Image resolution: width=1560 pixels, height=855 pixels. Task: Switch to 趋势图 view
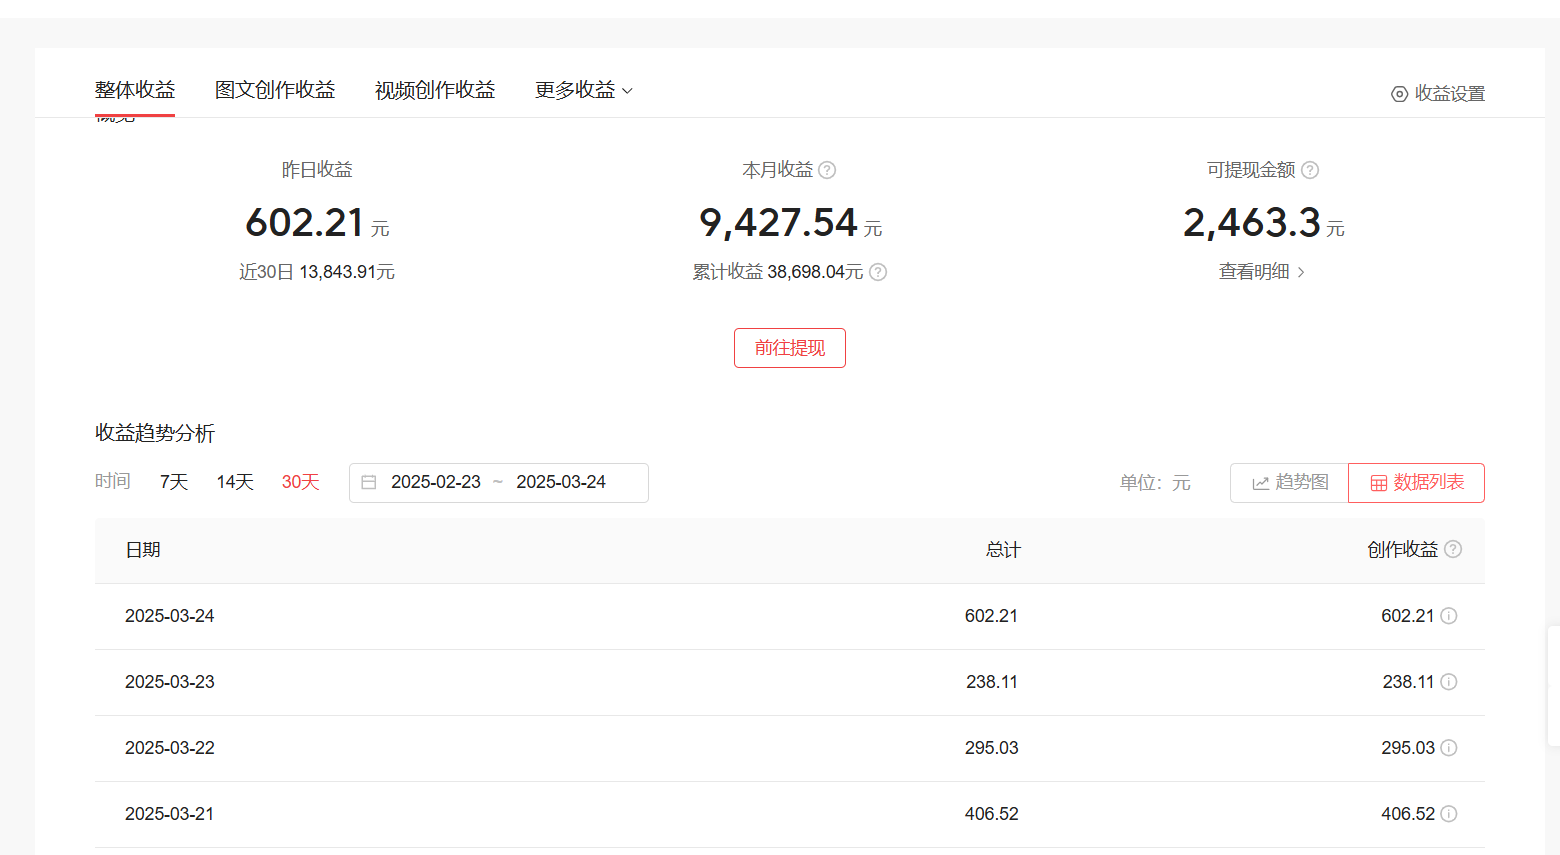click(x=1288, y=482)
